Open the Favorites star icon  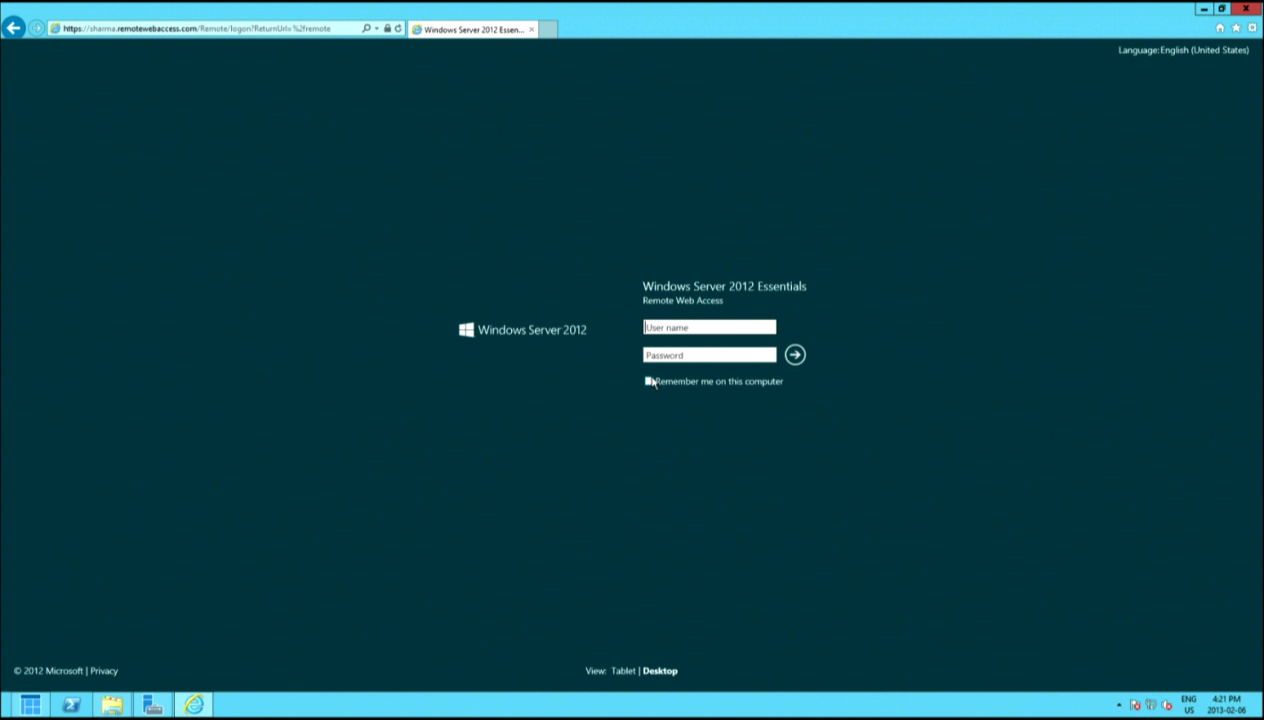(1236, 28)
